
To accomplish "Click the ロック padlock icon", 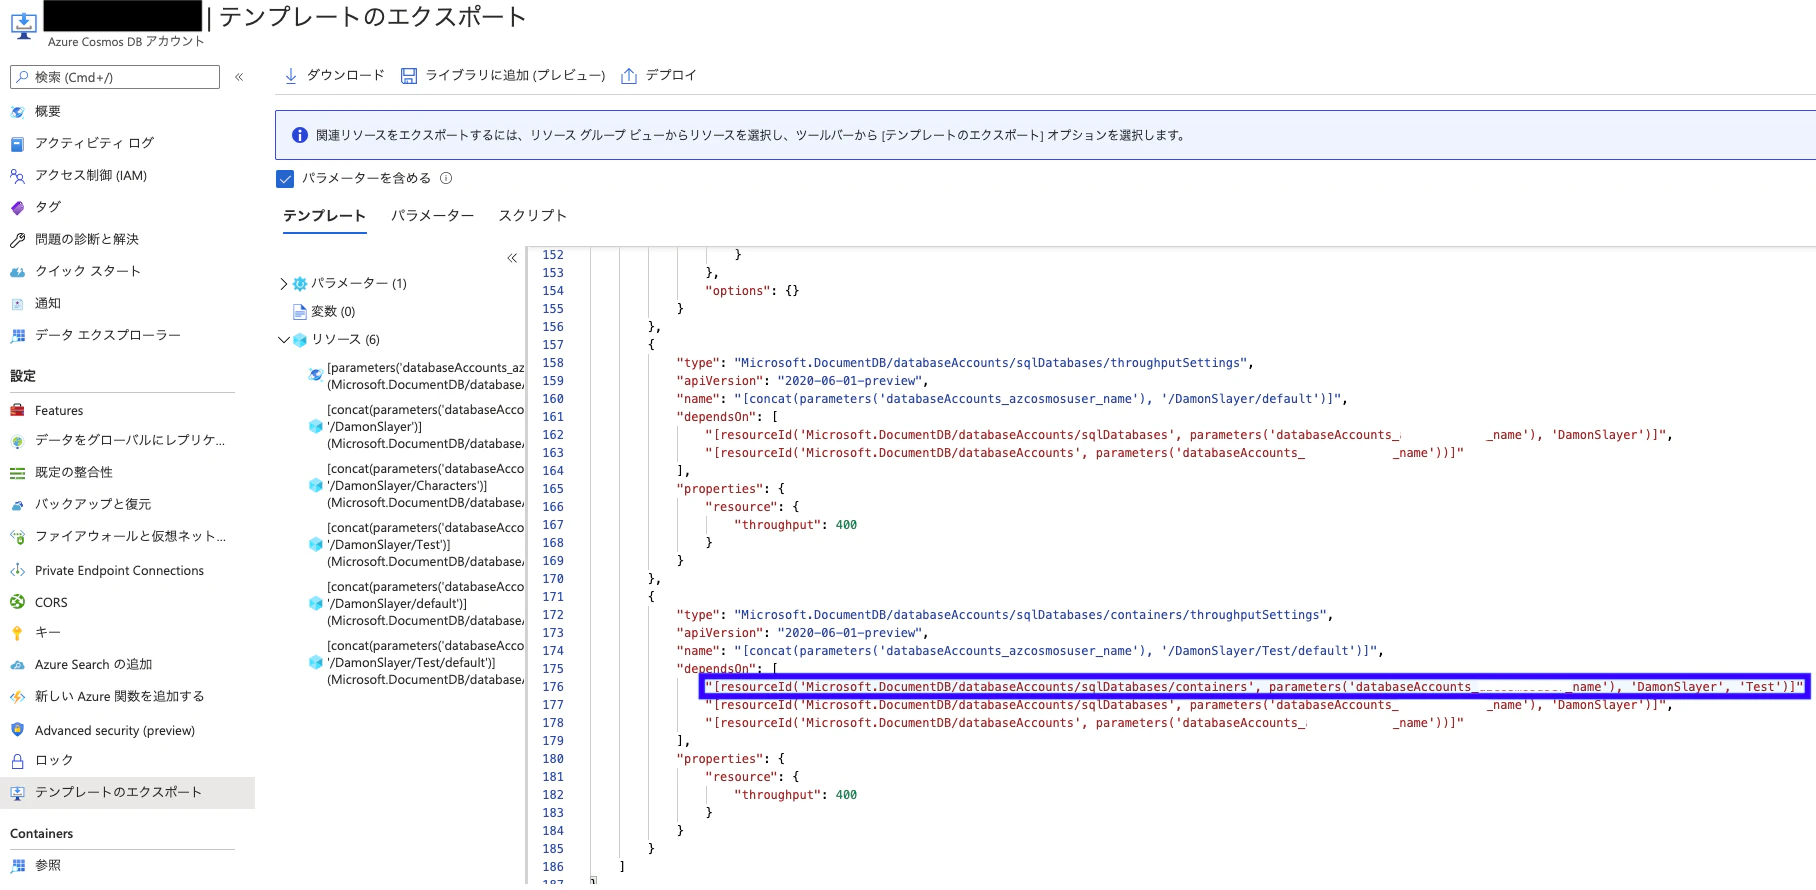I will [17, 761].
